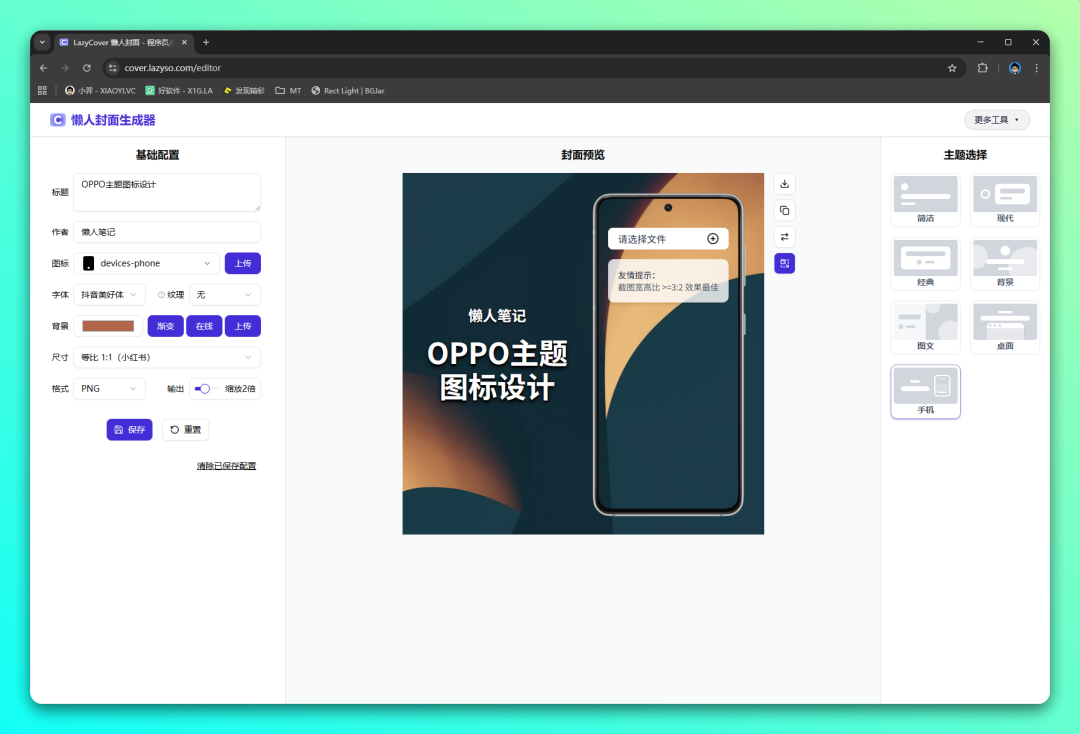Close the LazyCover tab
This screenshot has height=734, width=1080.
tap(185, 43)
